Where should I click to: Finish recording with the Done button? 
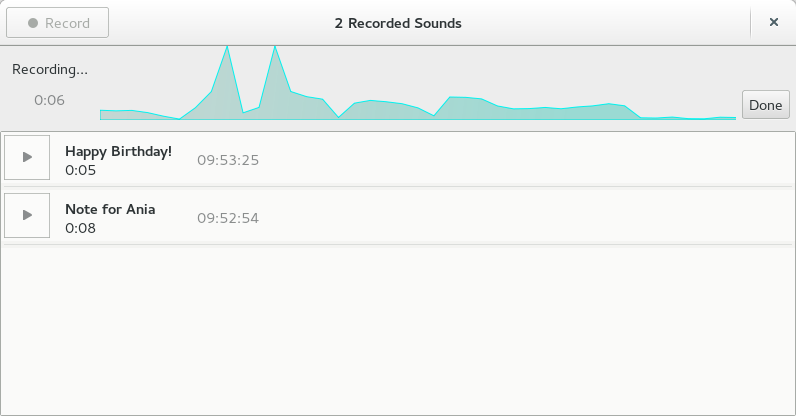766,105
